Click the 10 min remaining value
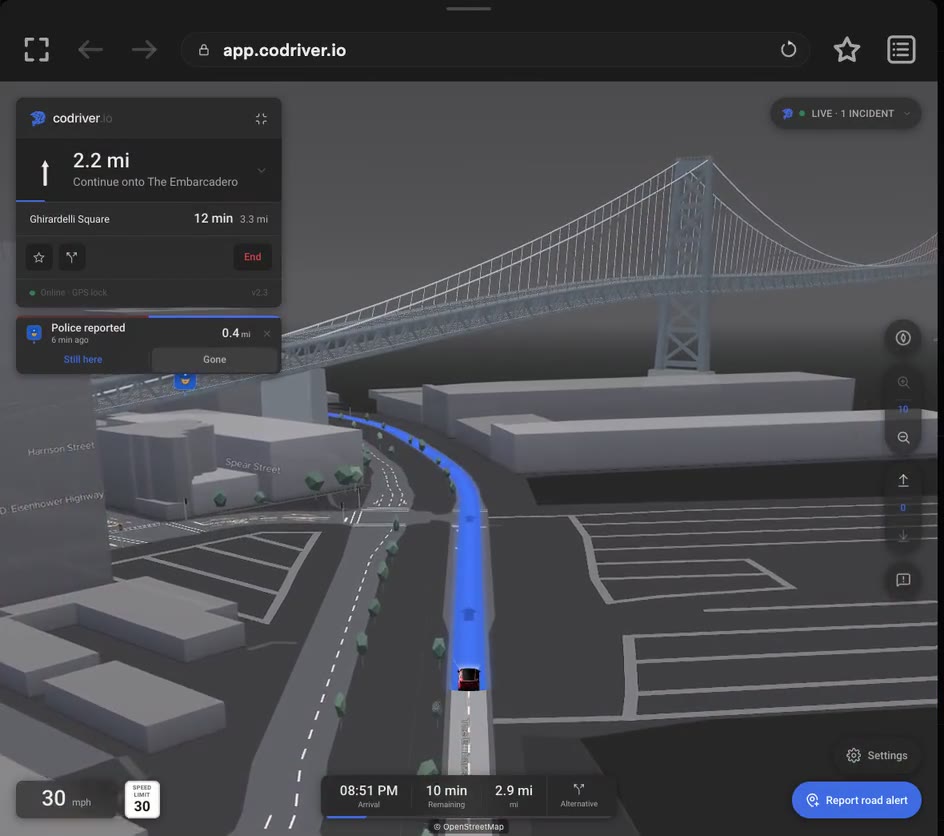 point(446,790)
